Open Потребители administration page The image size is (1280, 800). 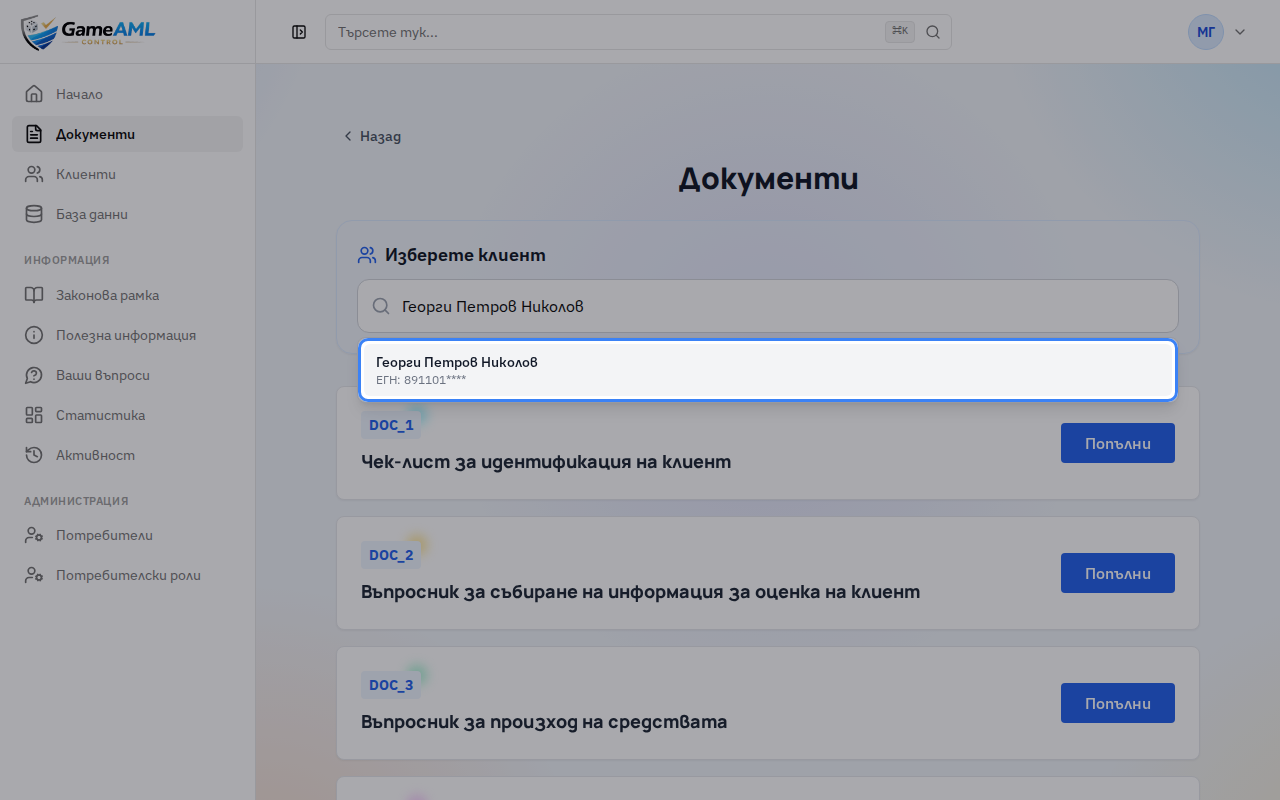point(127,535)
